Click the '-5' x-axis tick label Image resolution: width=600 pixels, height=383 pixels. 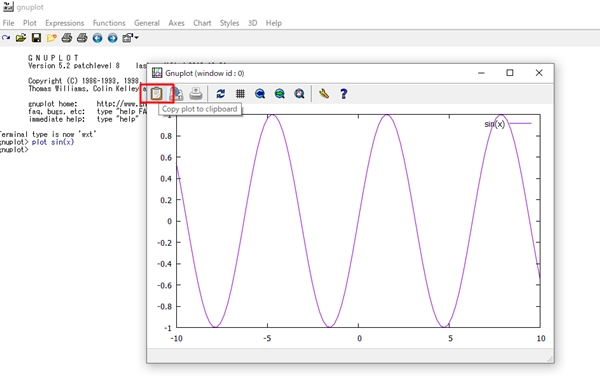click(267, 338)
